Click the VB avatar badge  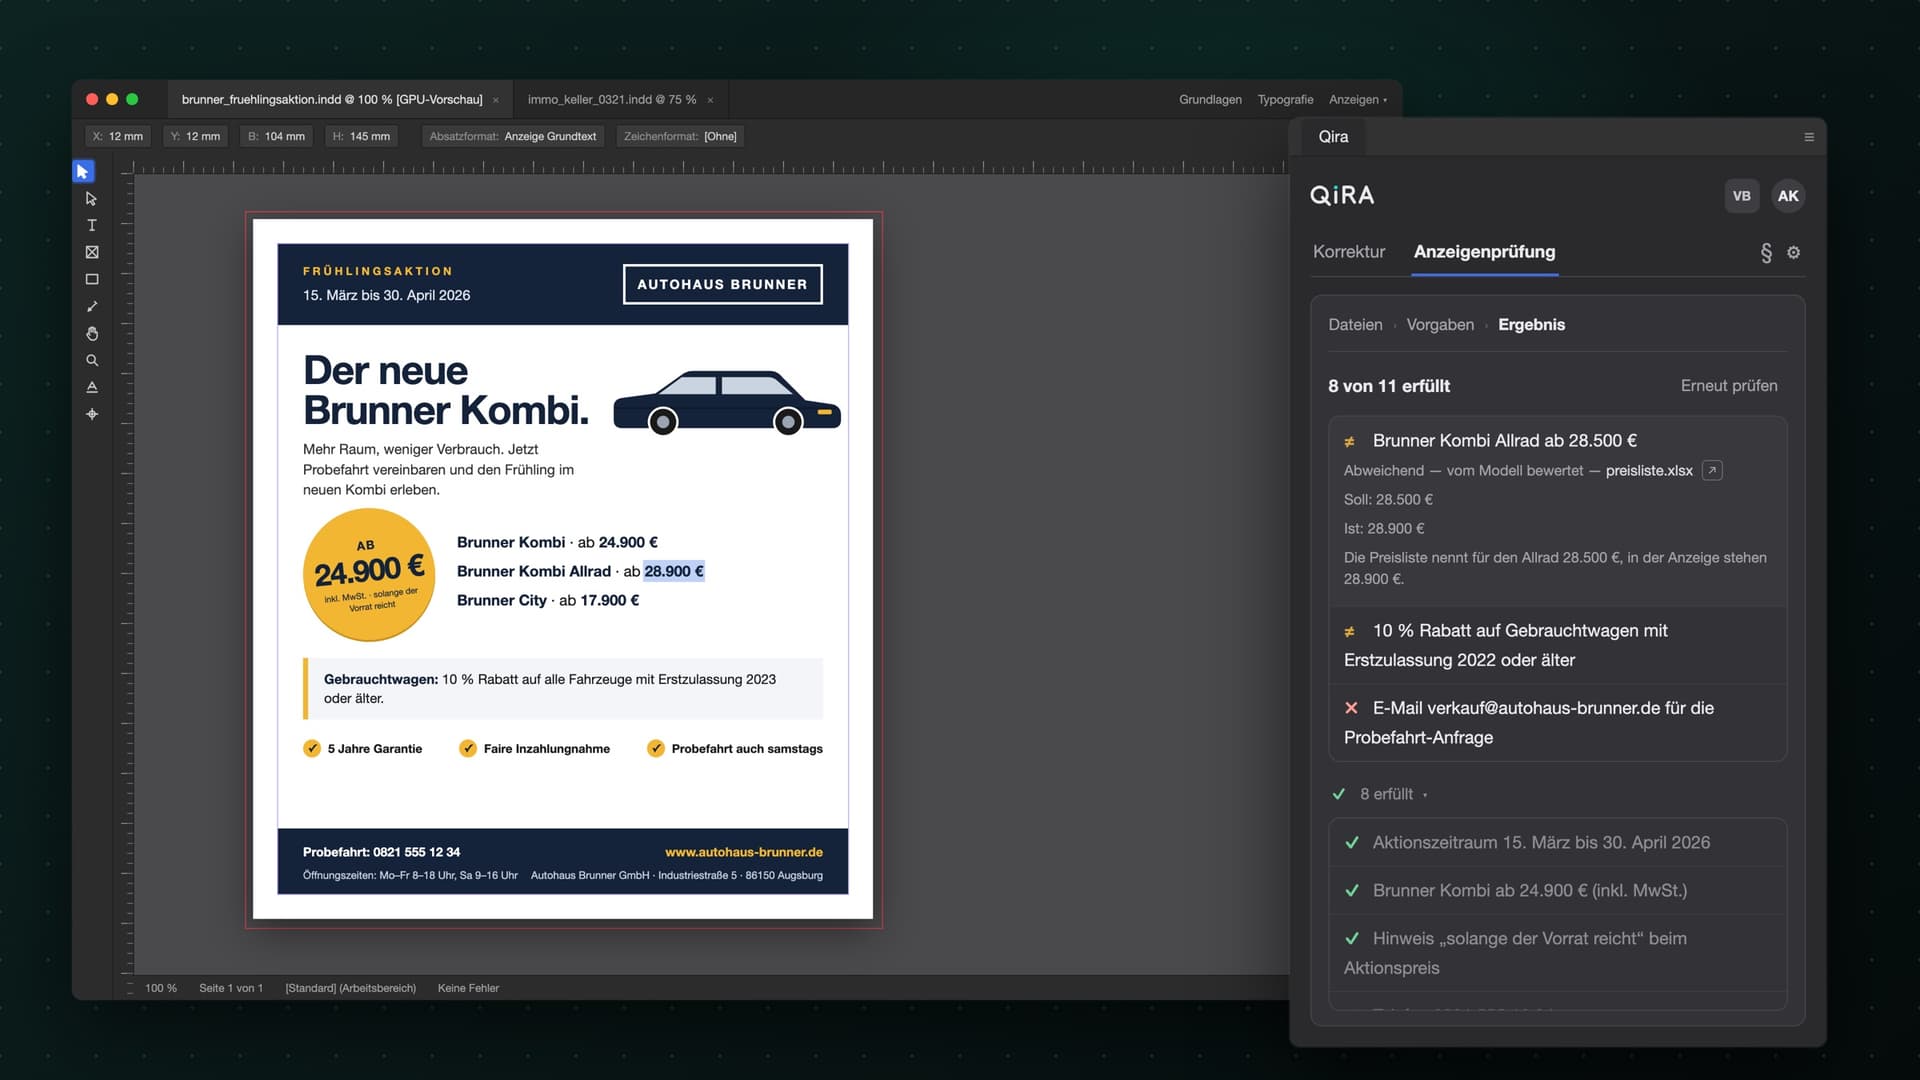(x=1742, y=196)
